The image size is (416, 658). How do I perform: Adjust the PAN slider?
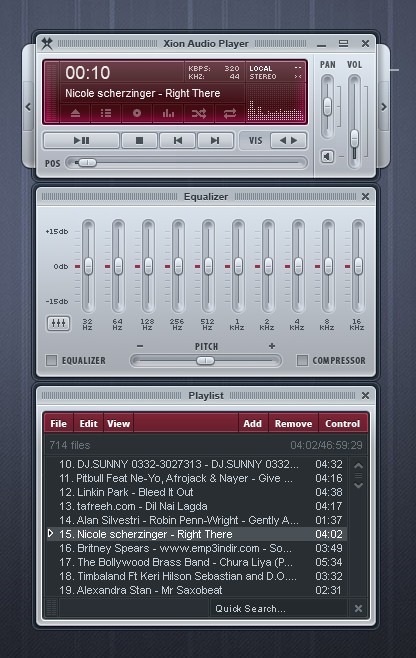[x=327, y=107]
